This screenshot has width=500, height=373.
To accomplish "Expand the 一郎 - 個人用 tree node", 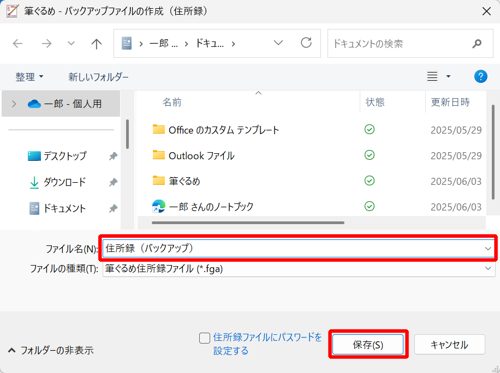I will pyautogui.click(x=14, y=104).
